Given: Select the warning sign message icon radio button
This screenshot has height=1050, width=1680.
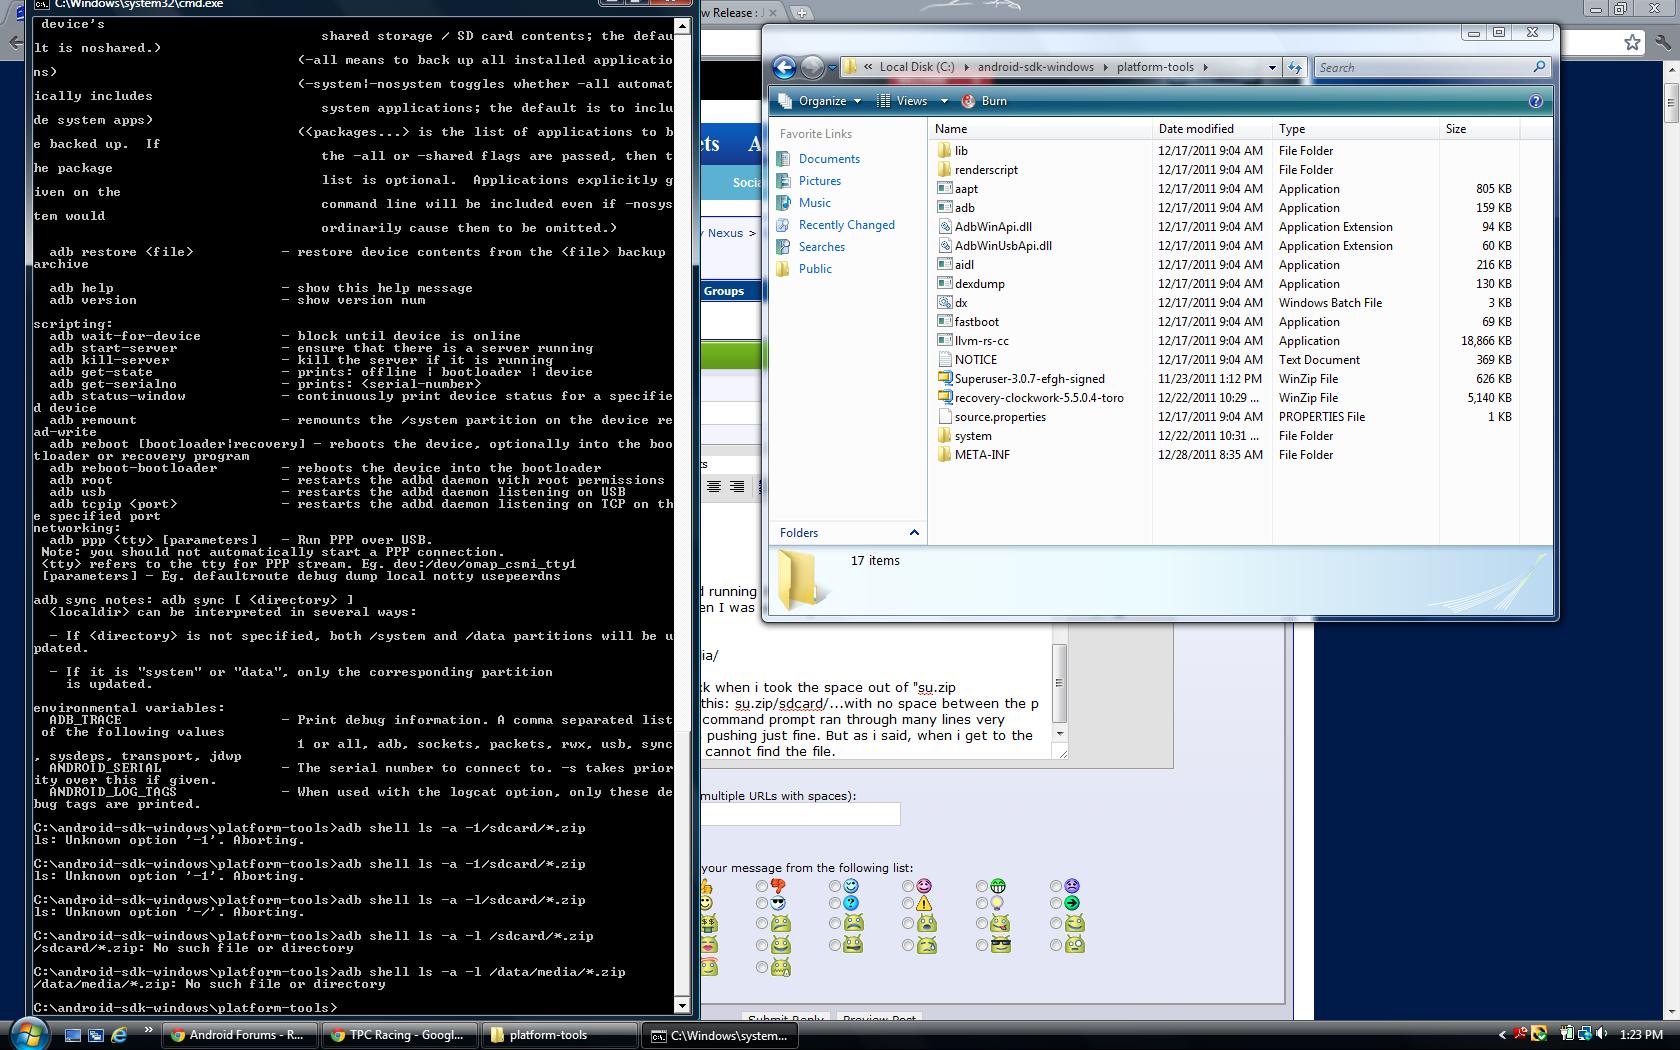Looking at the screenshot, I should pos(908,904).
